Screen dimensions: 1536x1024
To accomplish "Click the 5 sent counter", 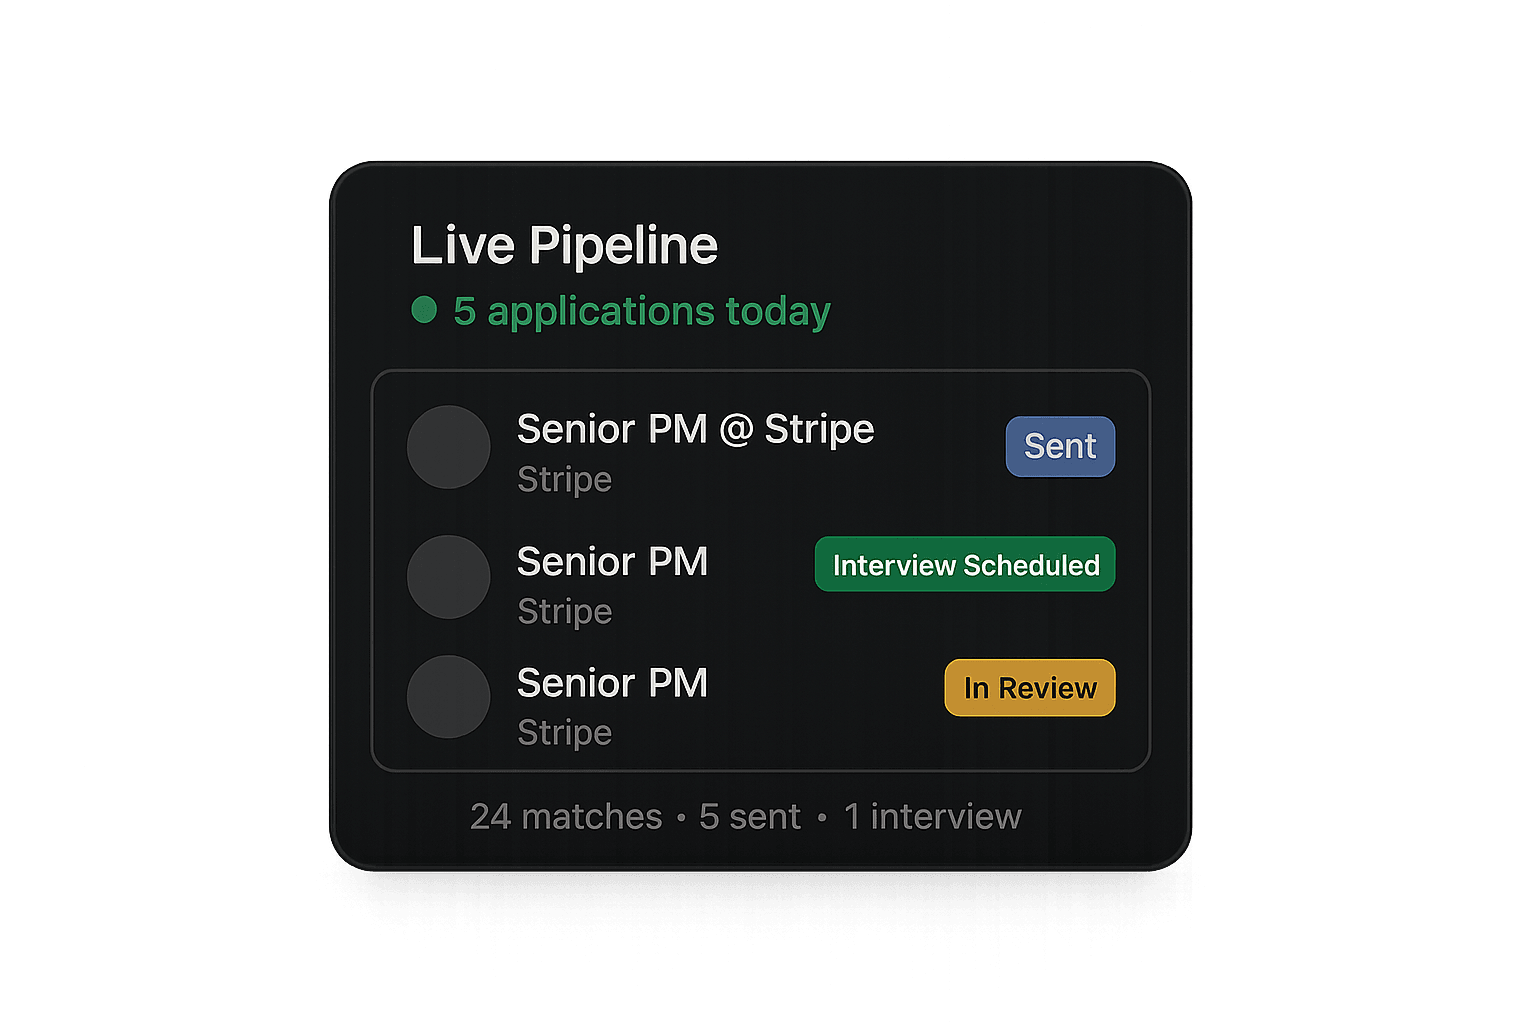I will click(x=750, y=816).
